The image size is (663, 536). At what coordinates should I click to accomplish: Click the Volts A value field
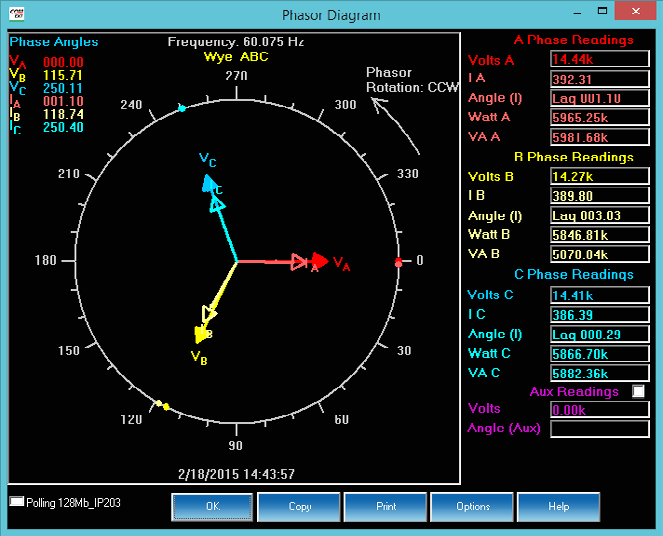click(600, 59)
